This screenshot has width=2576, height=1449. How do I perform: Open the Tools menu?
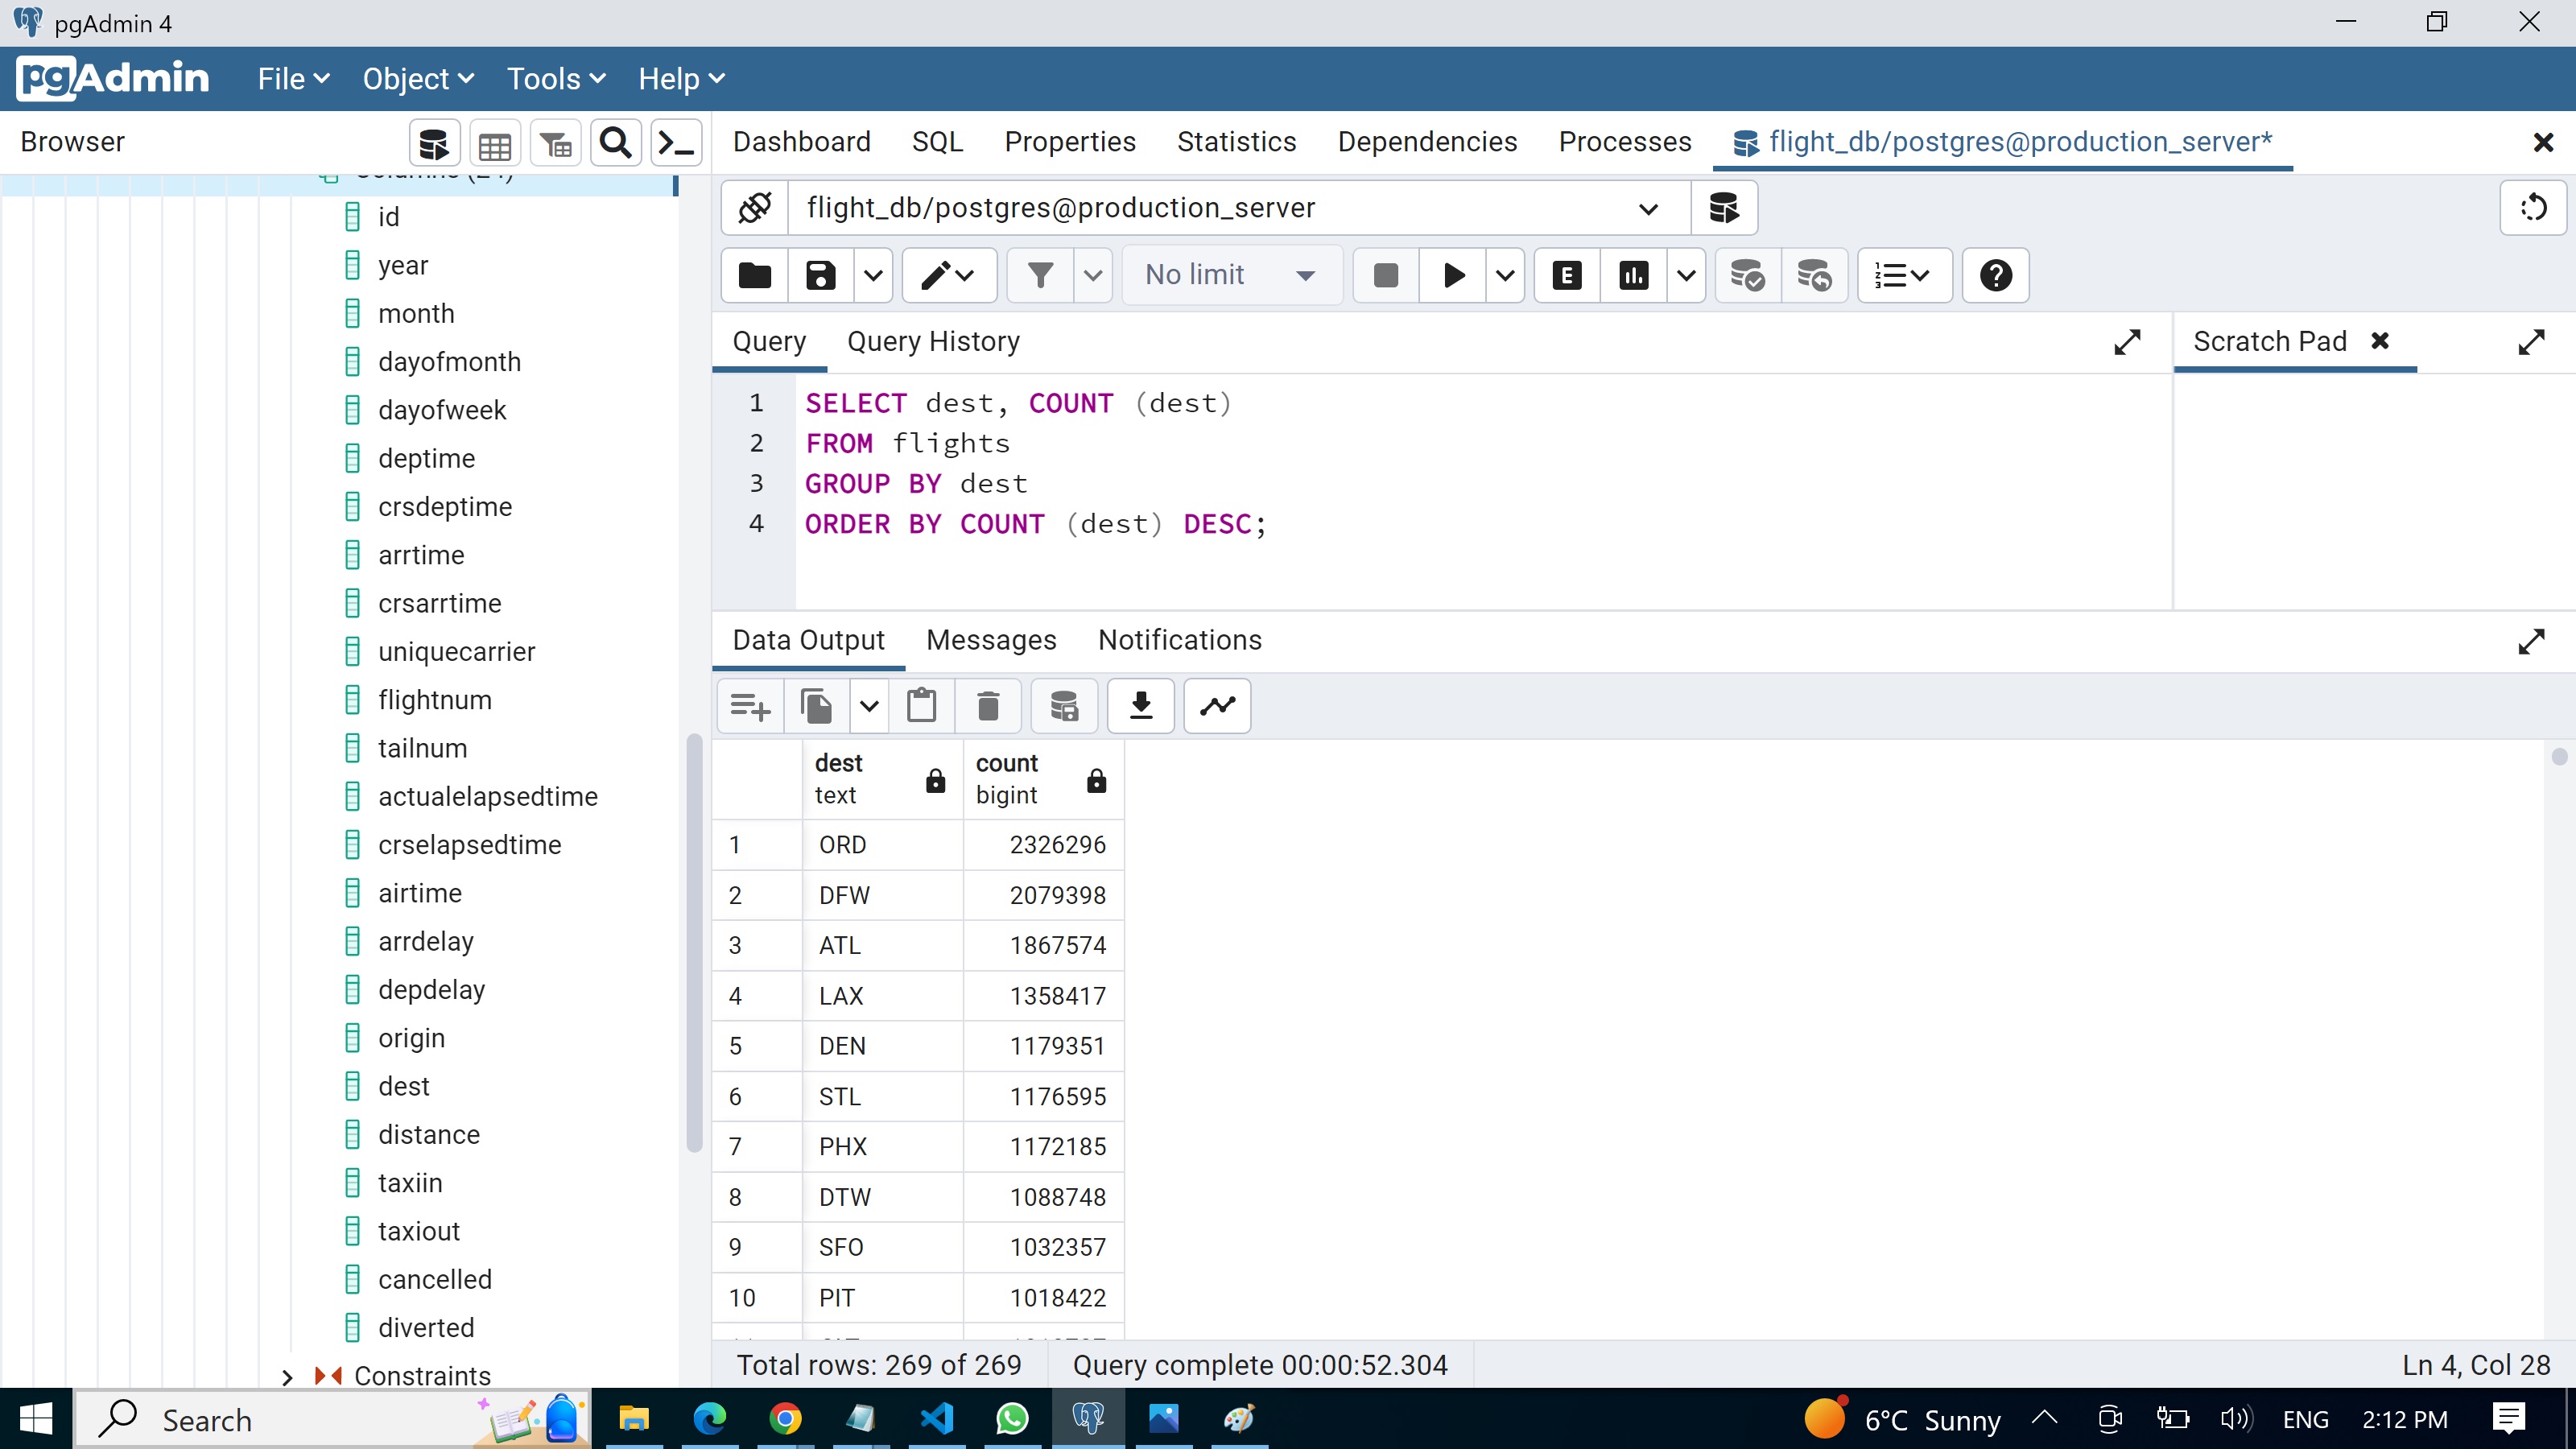pyautogui.click(x=555, y=78)
